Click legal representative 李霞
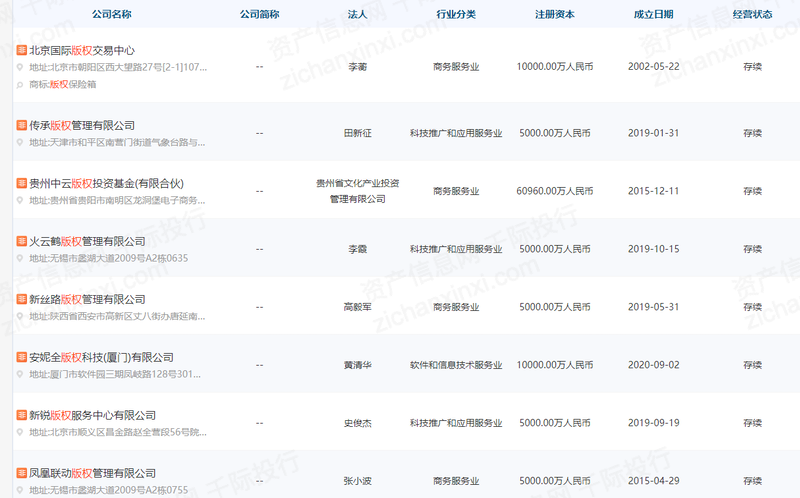The width and height of the screenshot is (800, 498). (x=358, y=249)
